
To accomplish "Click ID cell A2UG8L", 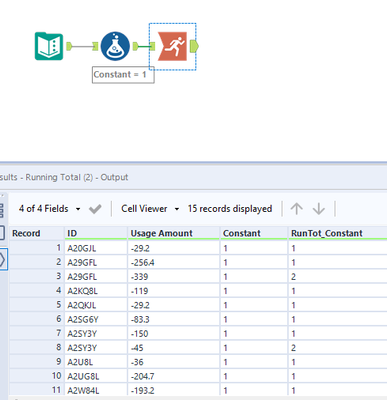I will (96, 376).
